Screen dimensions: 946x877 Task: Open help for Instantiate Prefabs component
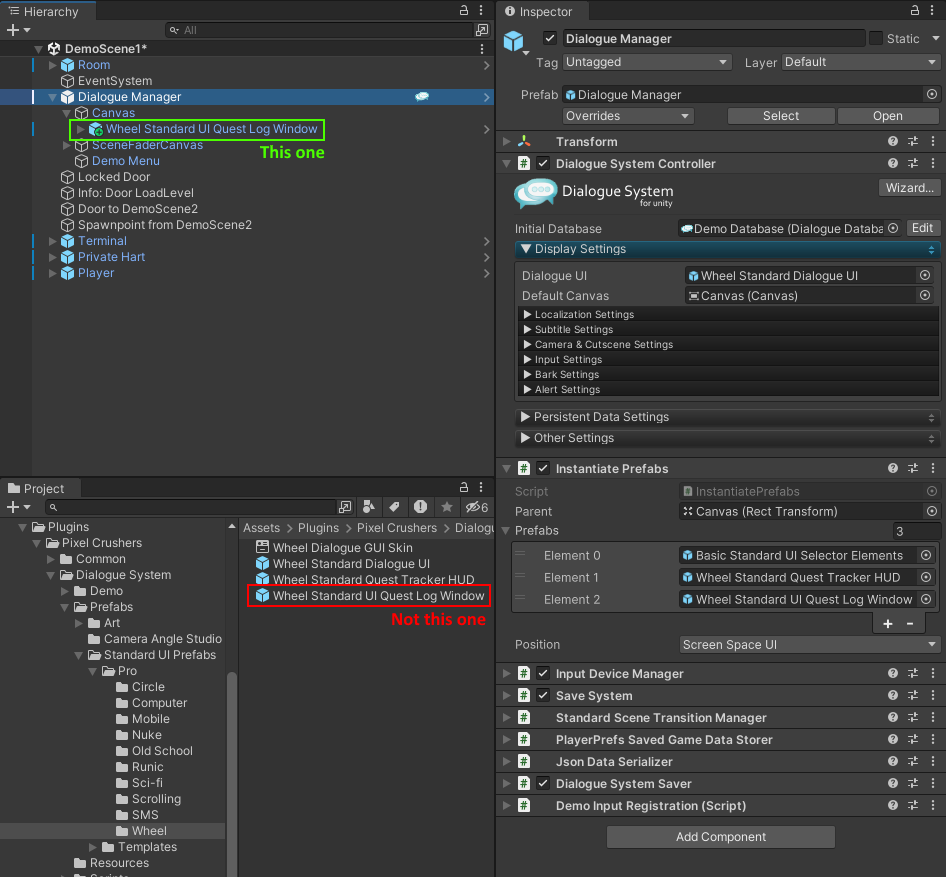coord(893,468)
